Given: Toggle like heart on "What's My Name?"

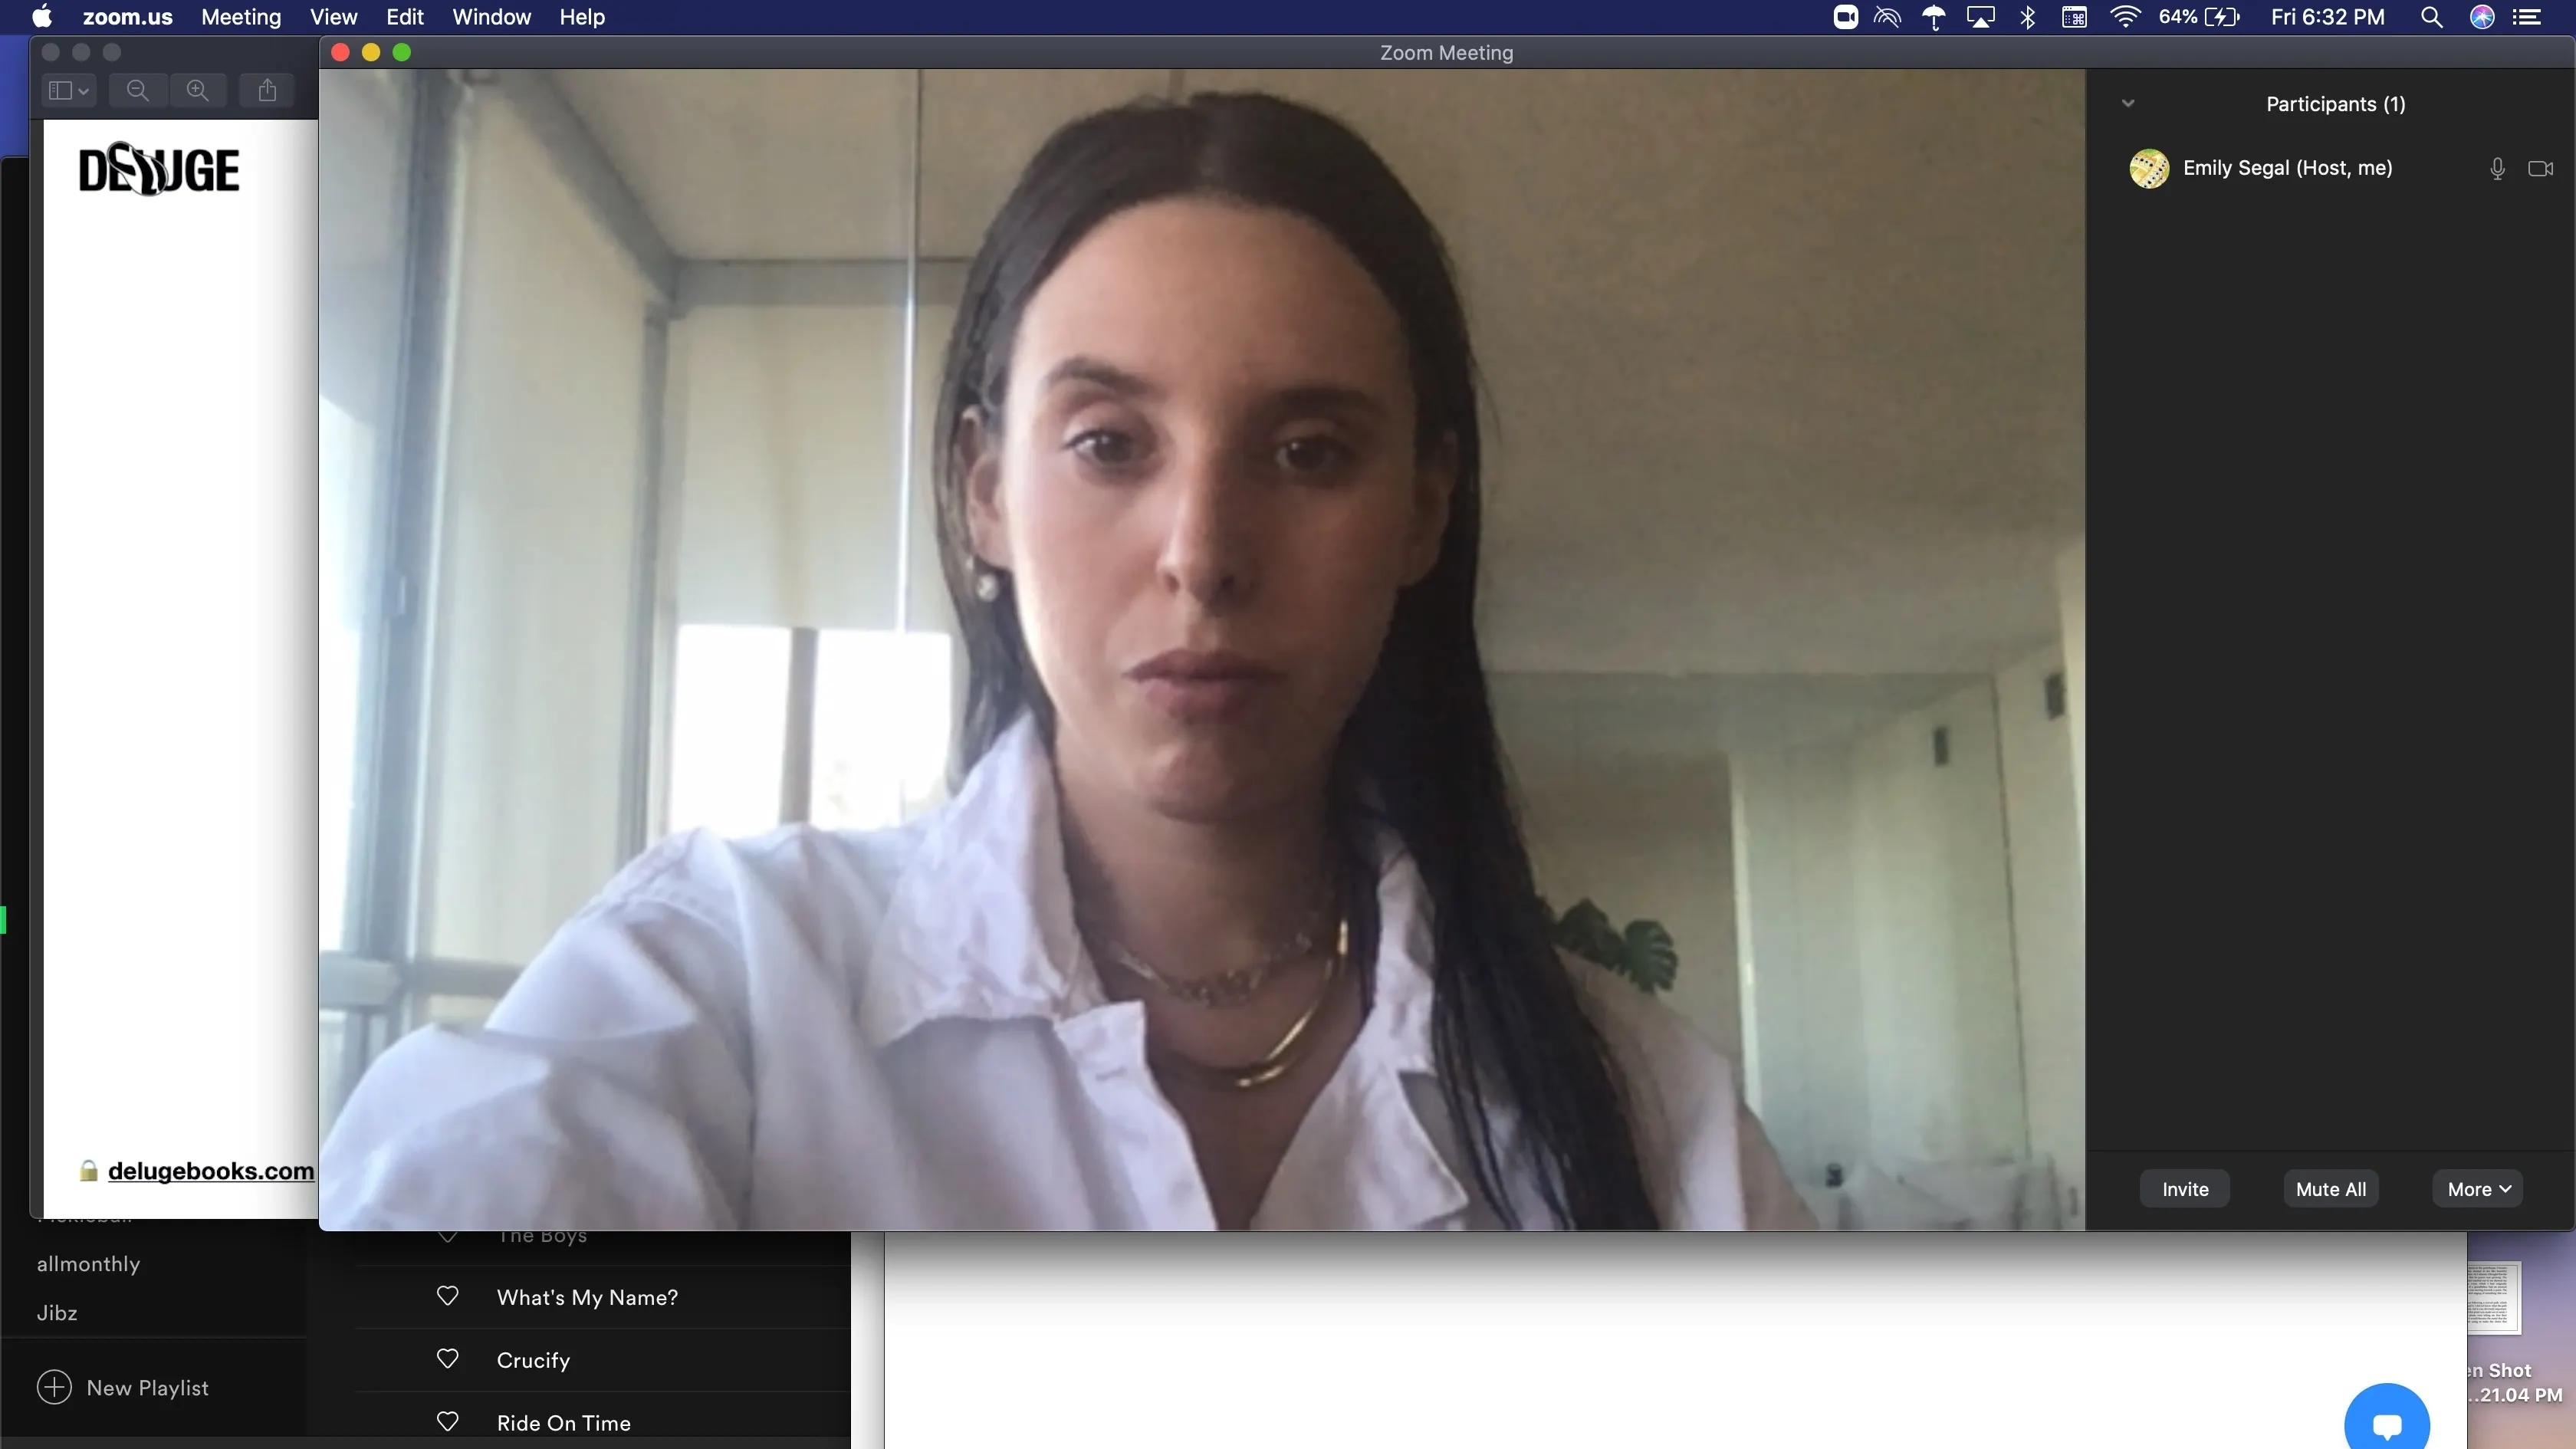Looking at the screenshot, I should [x=447, y=1296].
